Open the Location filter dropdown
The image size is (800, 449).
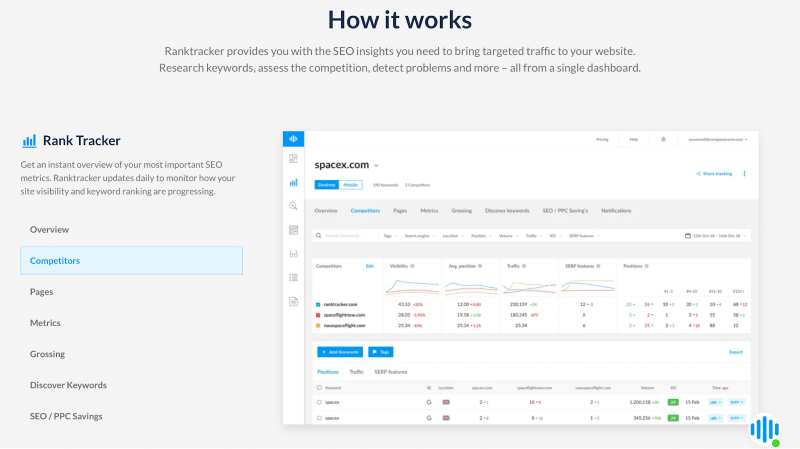(x=453, y=236)
